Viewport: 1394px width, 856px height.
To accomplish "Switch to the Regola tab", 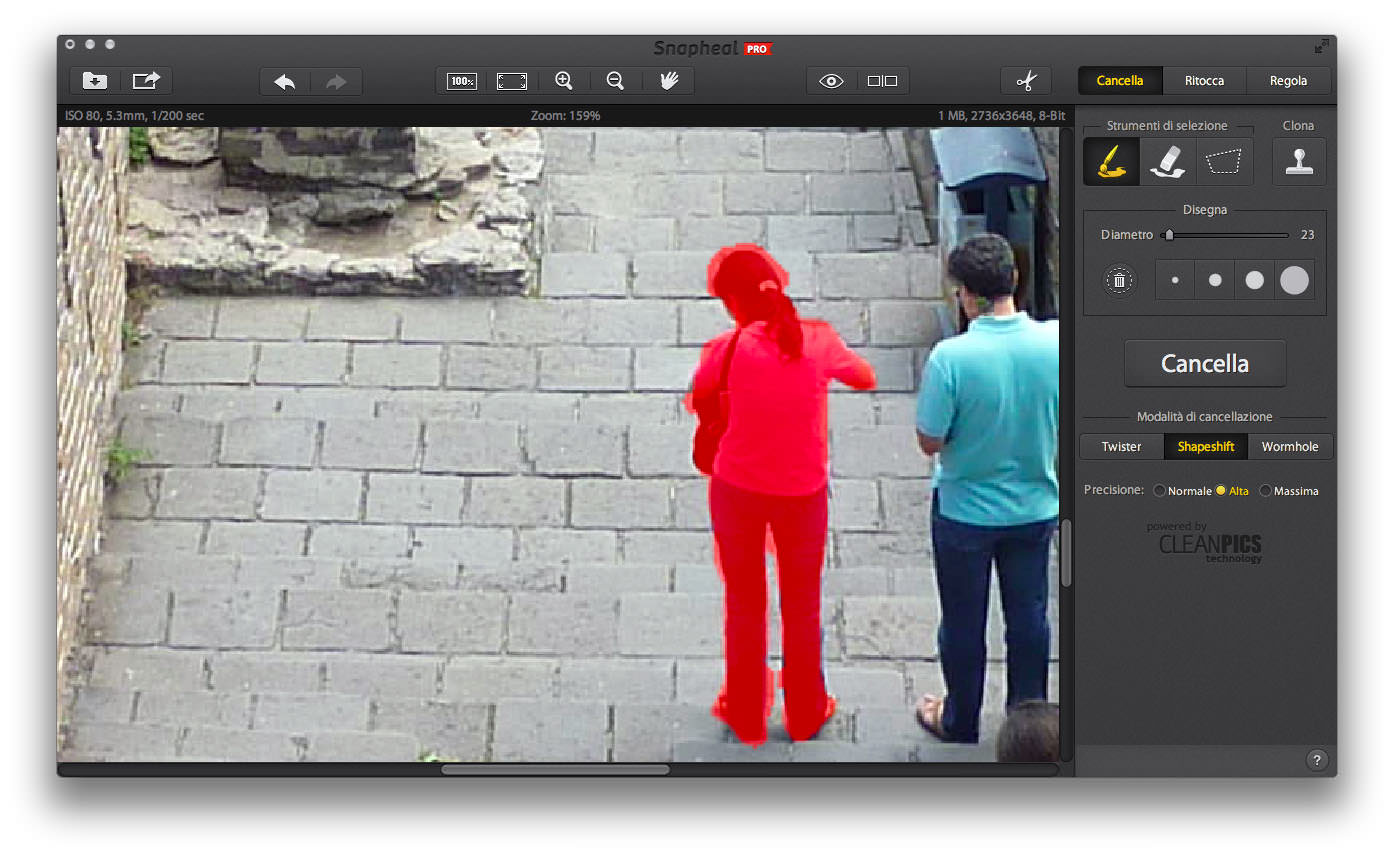I will pos(1289,81).
